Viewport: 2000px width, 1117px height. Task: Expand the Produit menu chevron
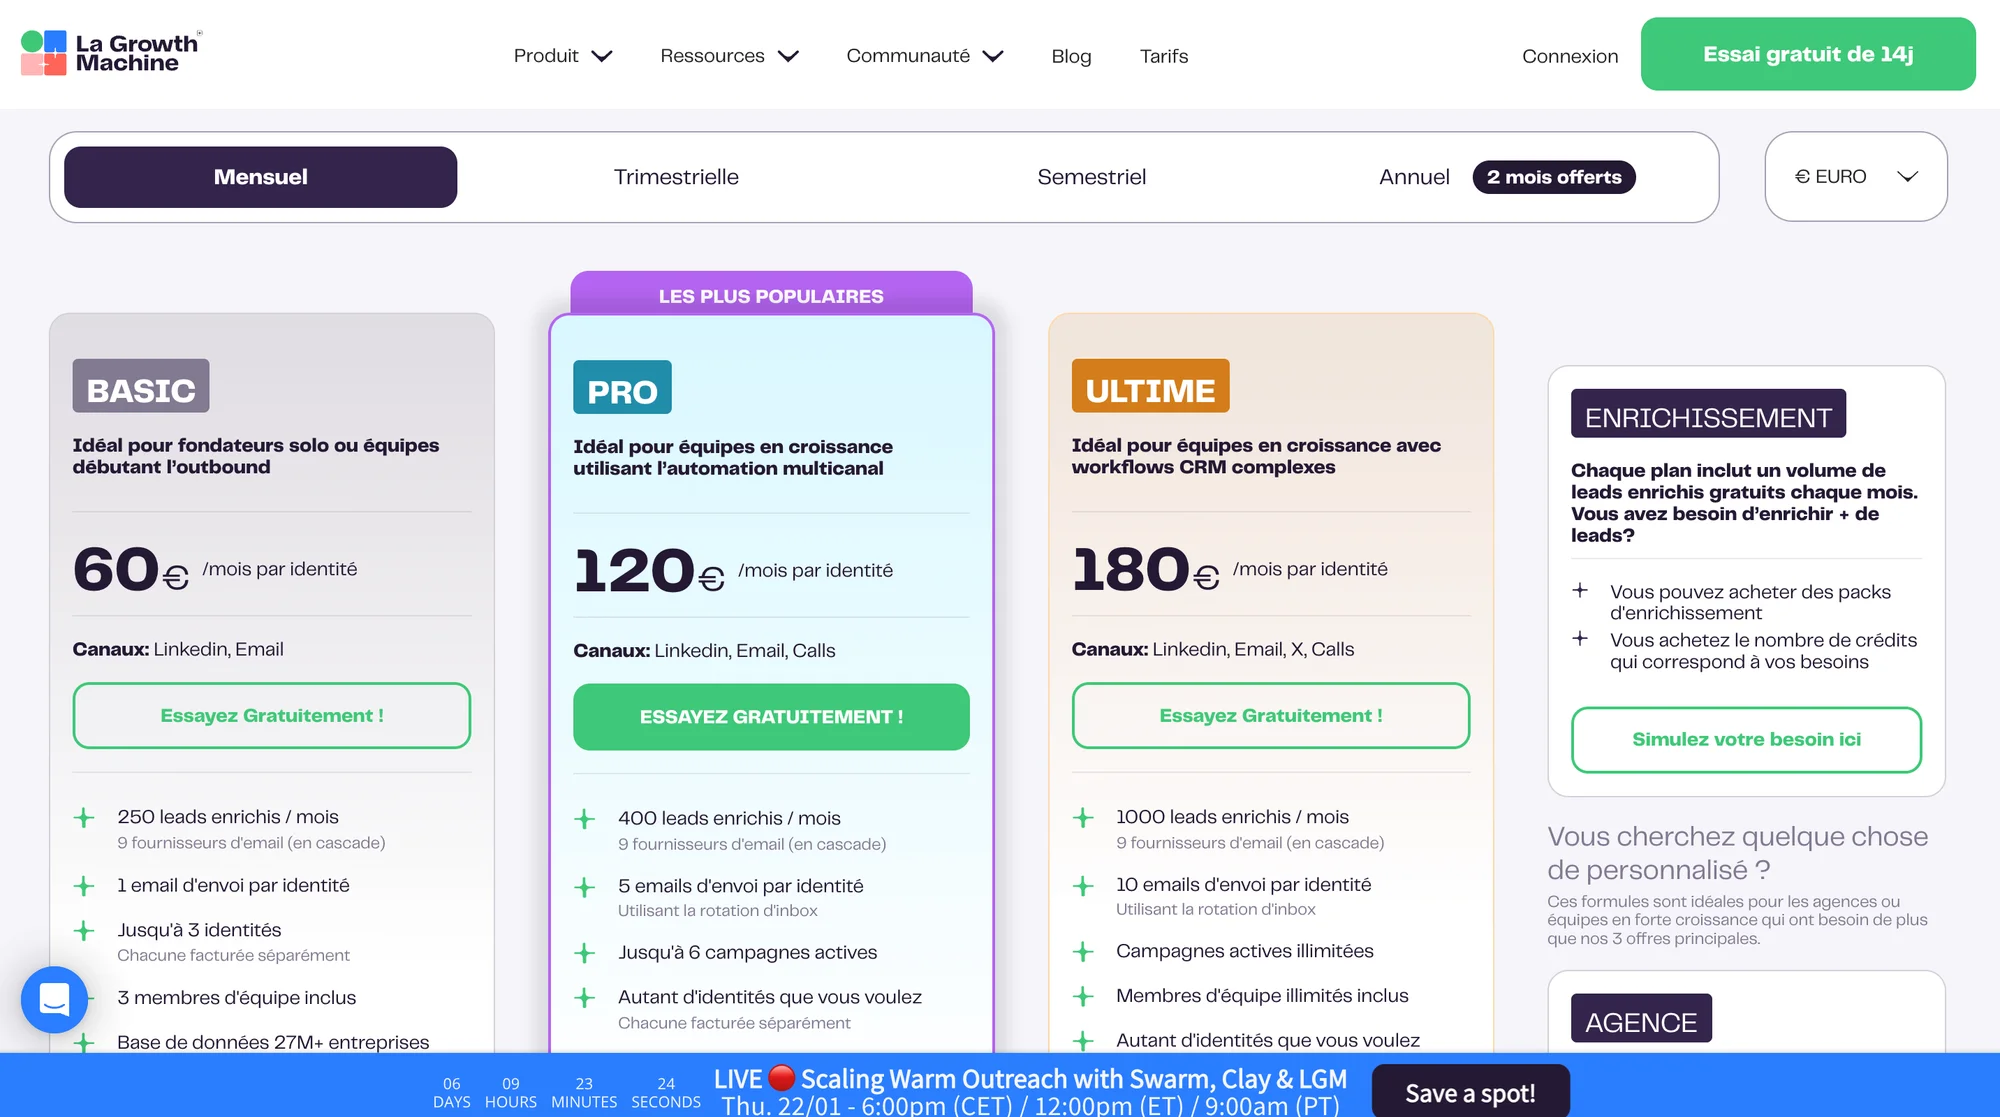pos(602,56)
